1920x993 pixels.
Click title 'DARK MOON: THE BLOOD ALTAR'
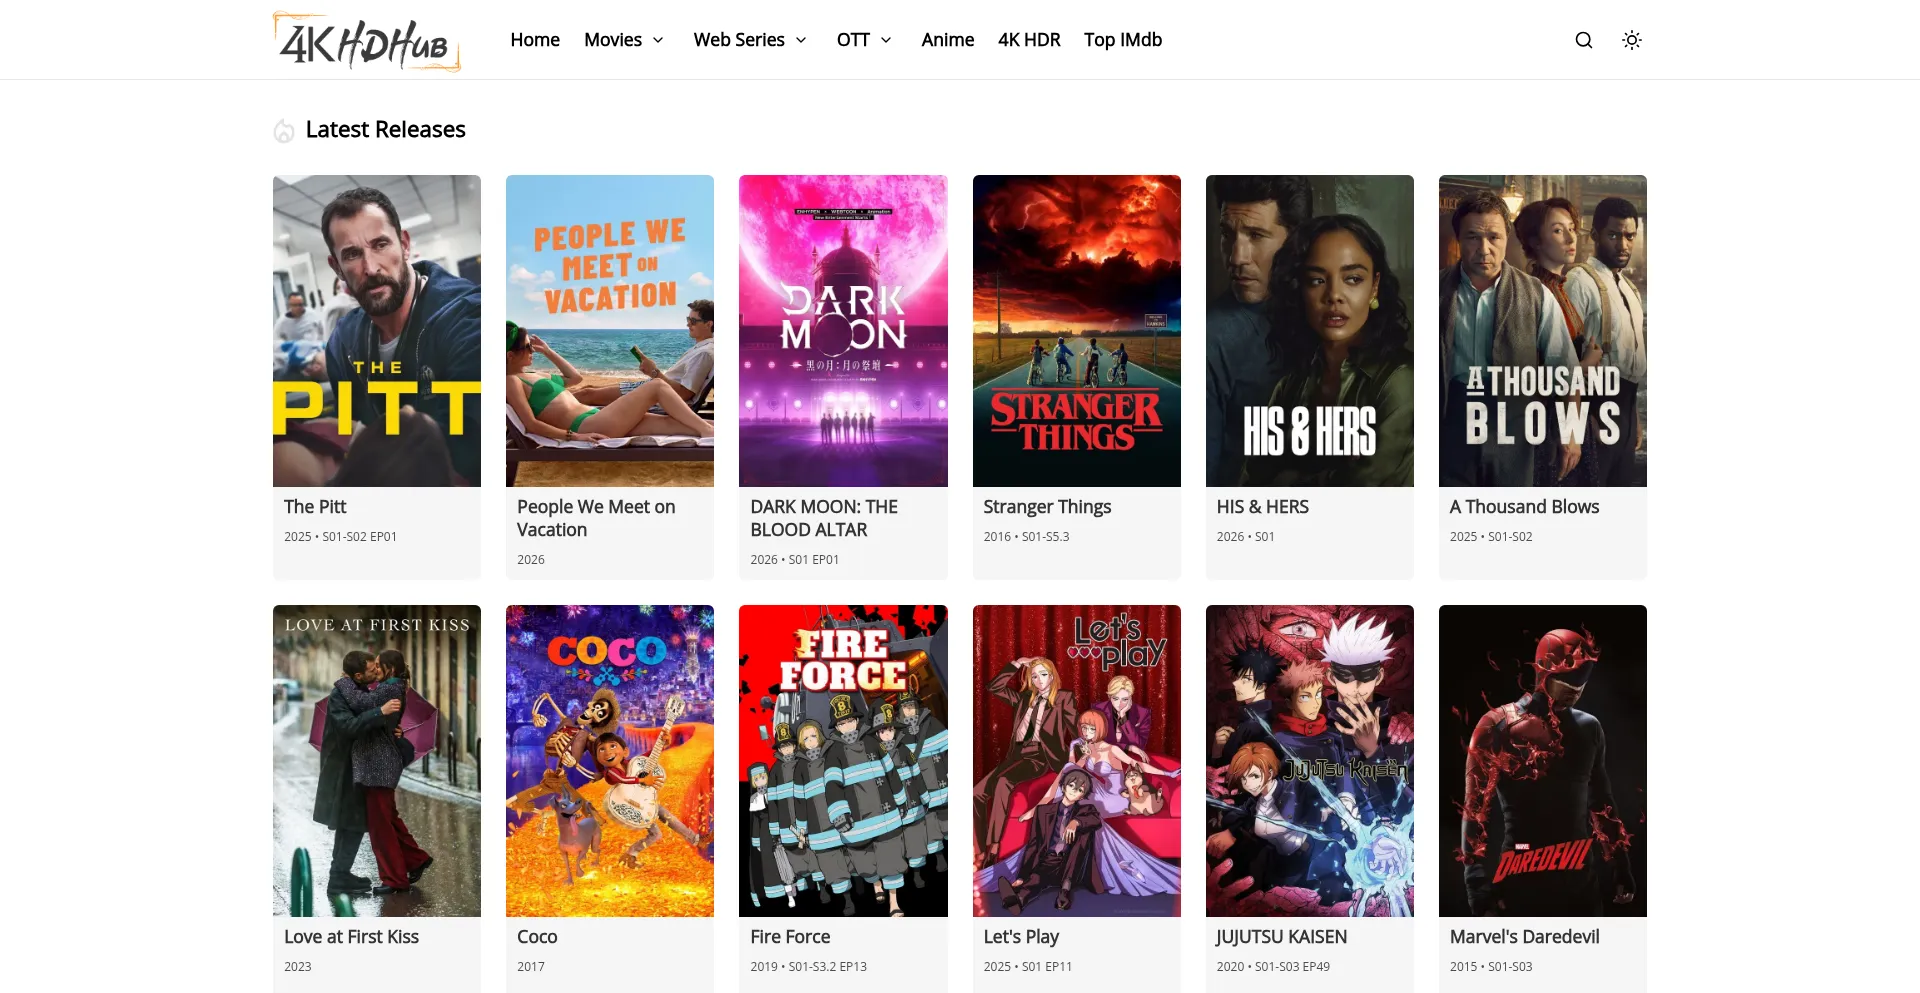(824, 518)
